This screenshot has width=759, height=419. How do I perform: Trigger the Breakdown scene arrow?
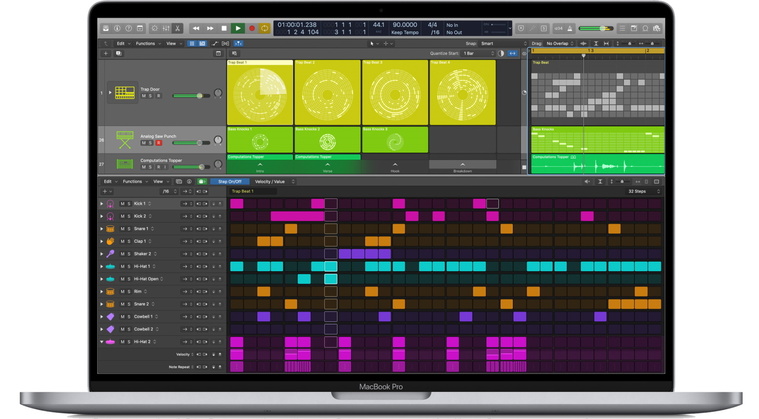(x=463, y=165)
